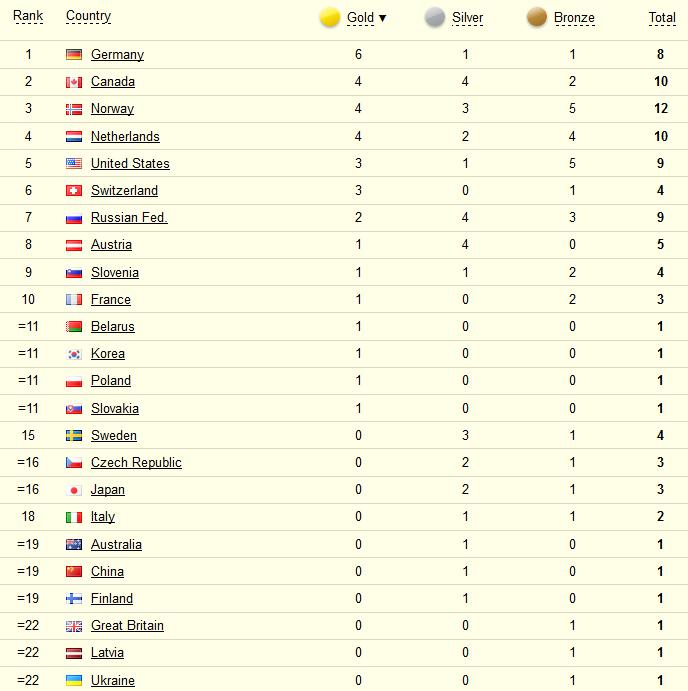Click the Sweden flag icon
Image resolution: width=688 pixels, height=691 pixels.
(74, 435)
